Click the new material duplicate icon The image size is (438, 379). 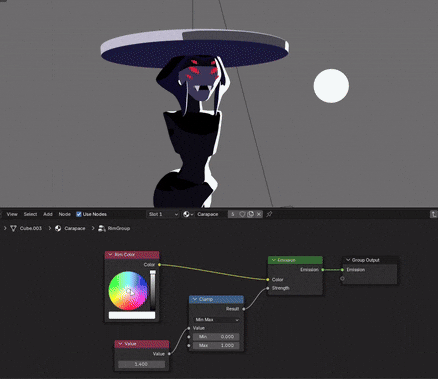[x=251, y=214]
